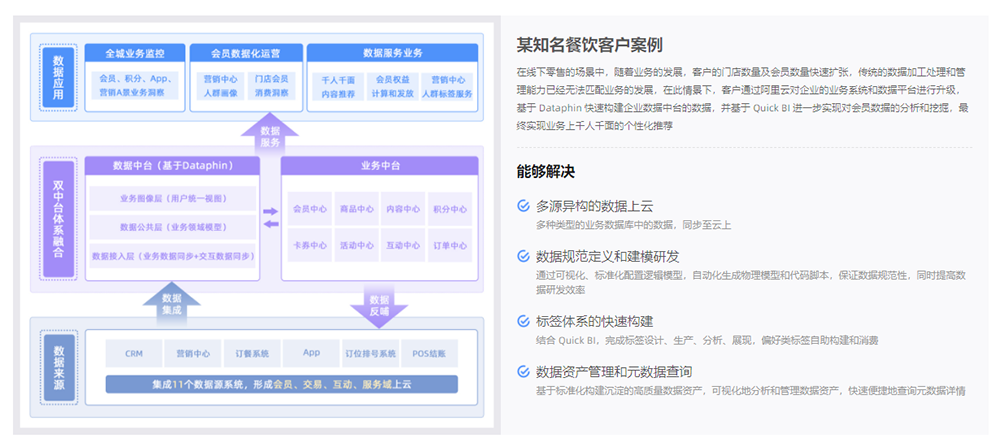
Task: Click the 卡券中心 cell
Action: click(309, 245)
